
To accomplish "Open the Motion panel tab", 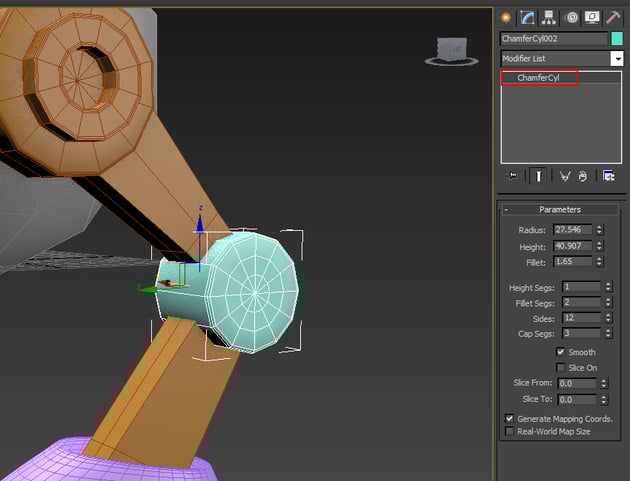I will pos(572,17).
